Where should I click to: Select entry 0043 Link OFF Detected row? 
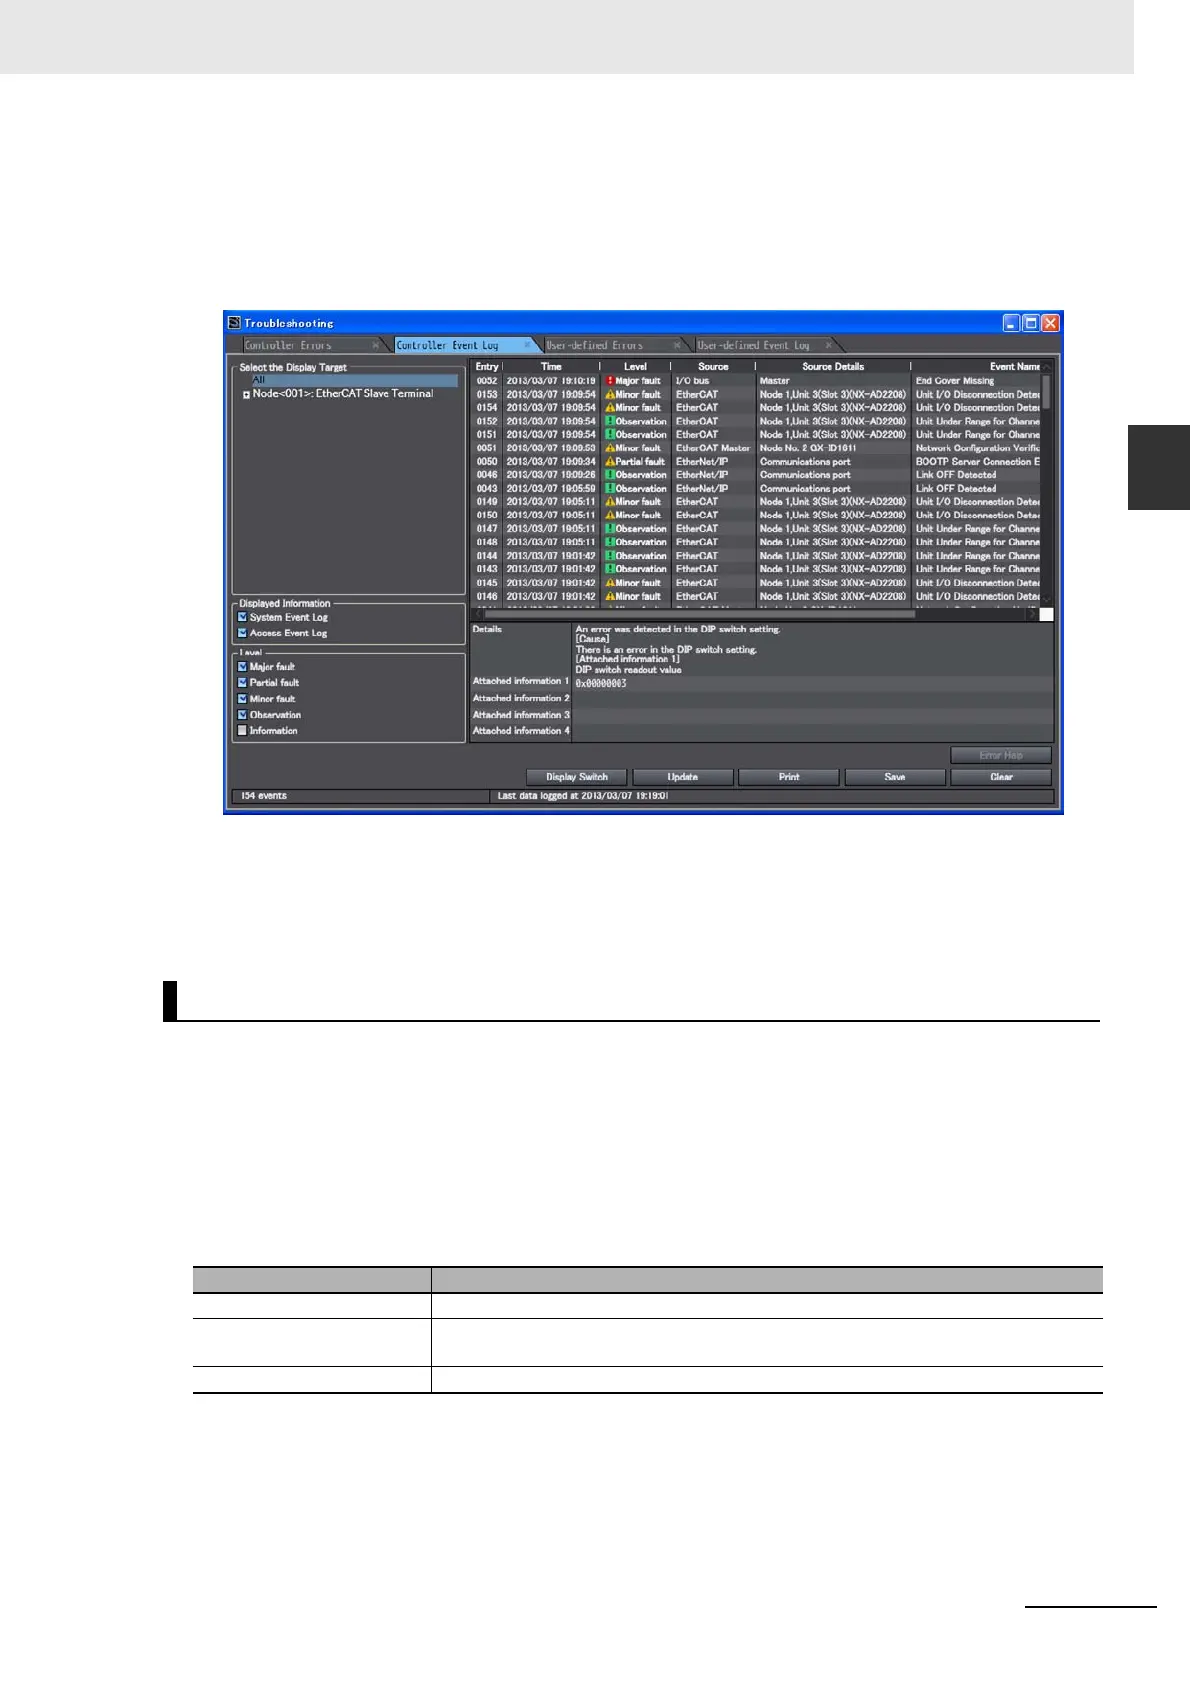(756, 489)
